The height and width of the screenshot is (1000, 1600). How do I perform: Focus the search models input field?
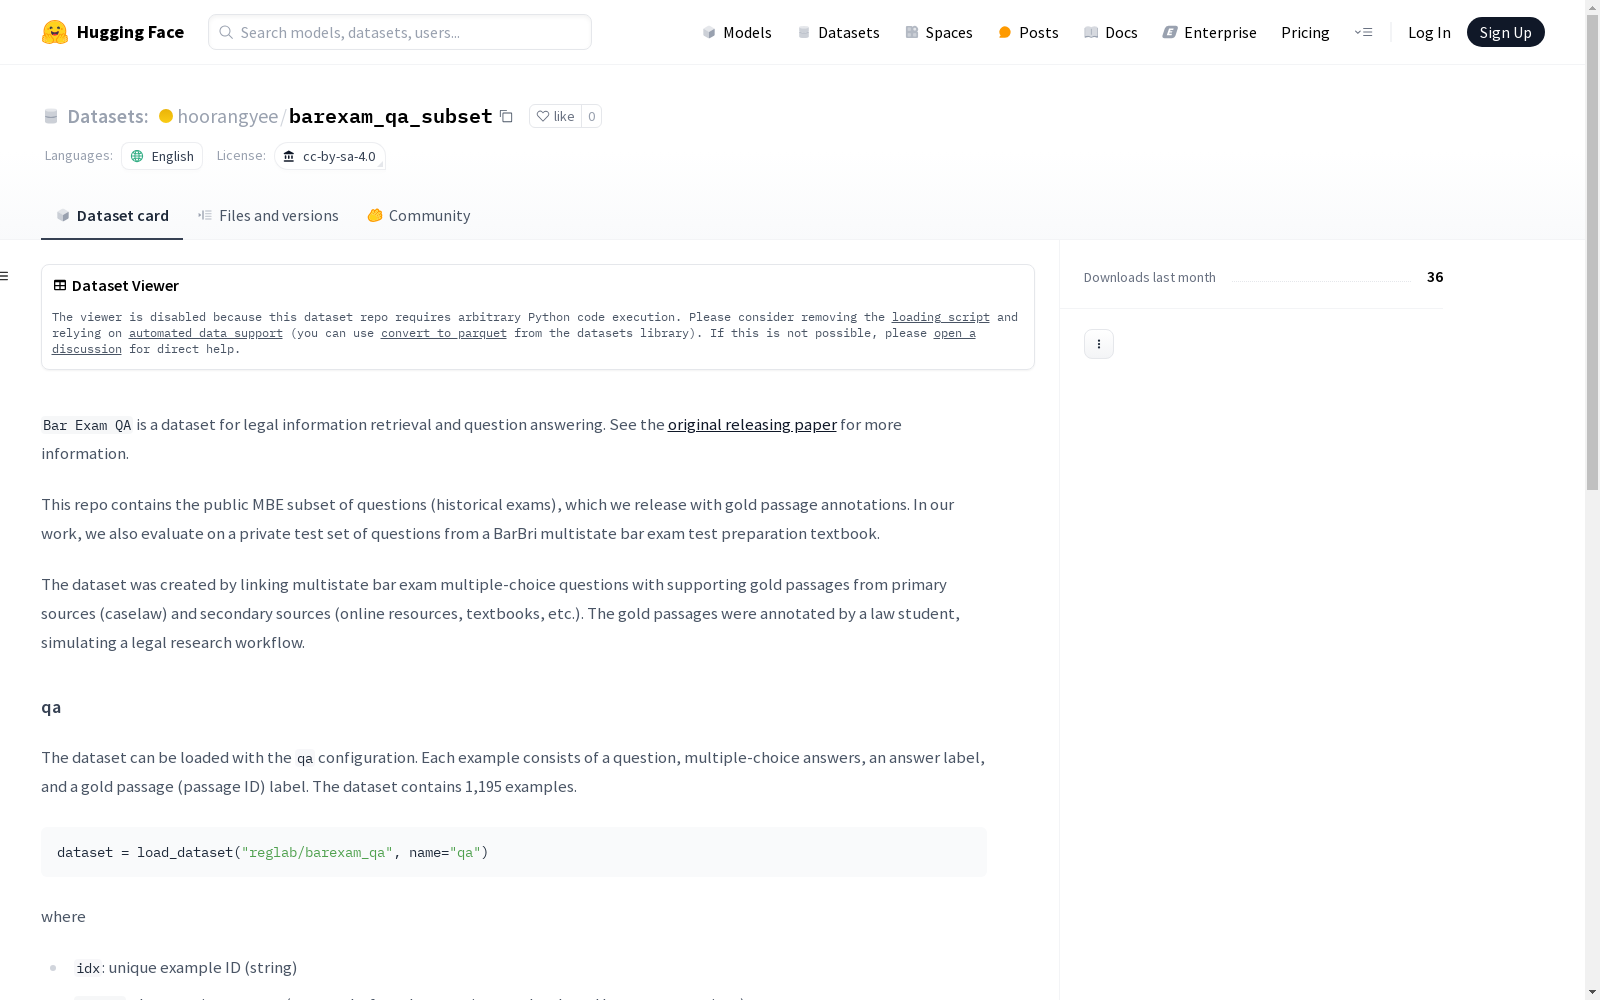point(400,32)
